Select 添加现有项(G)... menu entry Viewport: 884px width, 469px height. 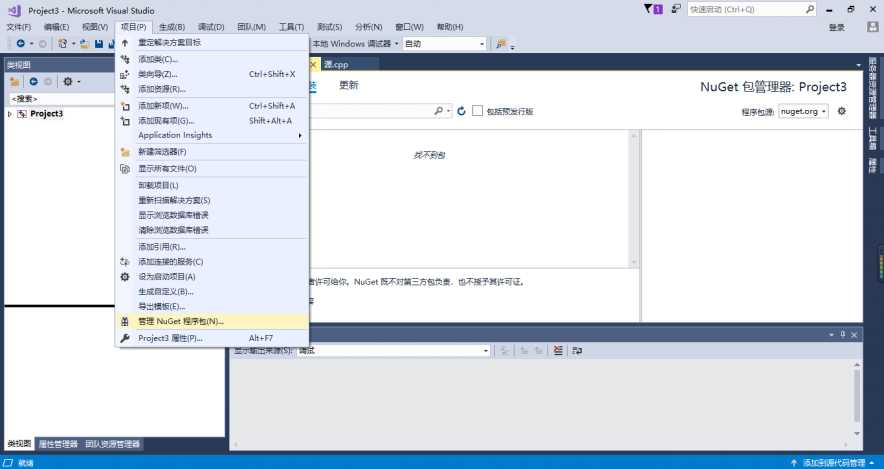tap(166, 121)
